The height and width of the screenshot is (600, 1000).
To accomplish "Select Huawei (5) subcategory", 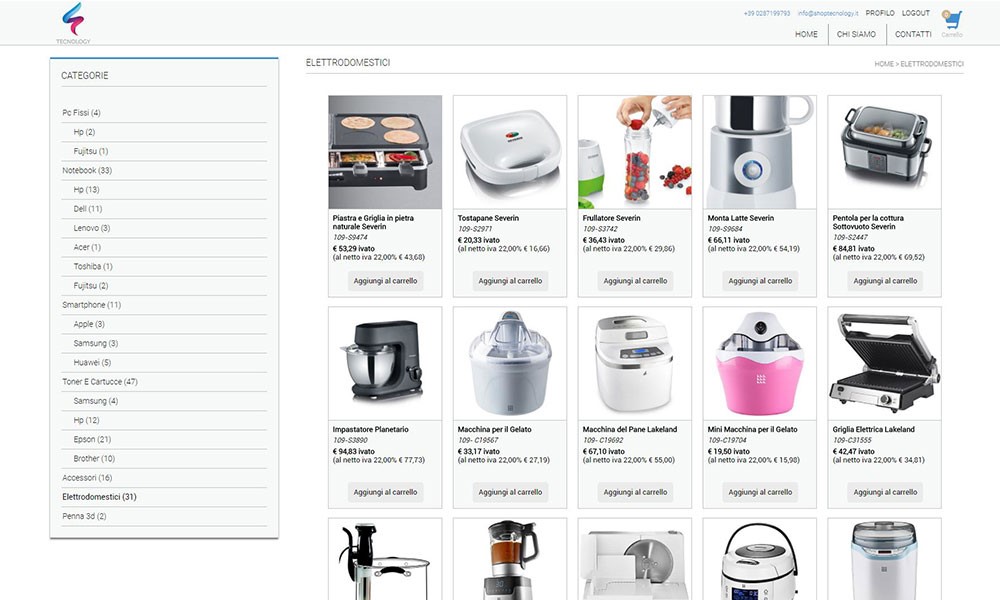I will click(92, 362).
